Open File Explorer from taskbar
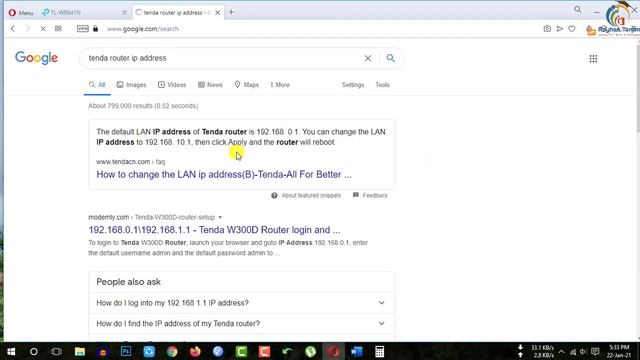 (x=80, y=351)
